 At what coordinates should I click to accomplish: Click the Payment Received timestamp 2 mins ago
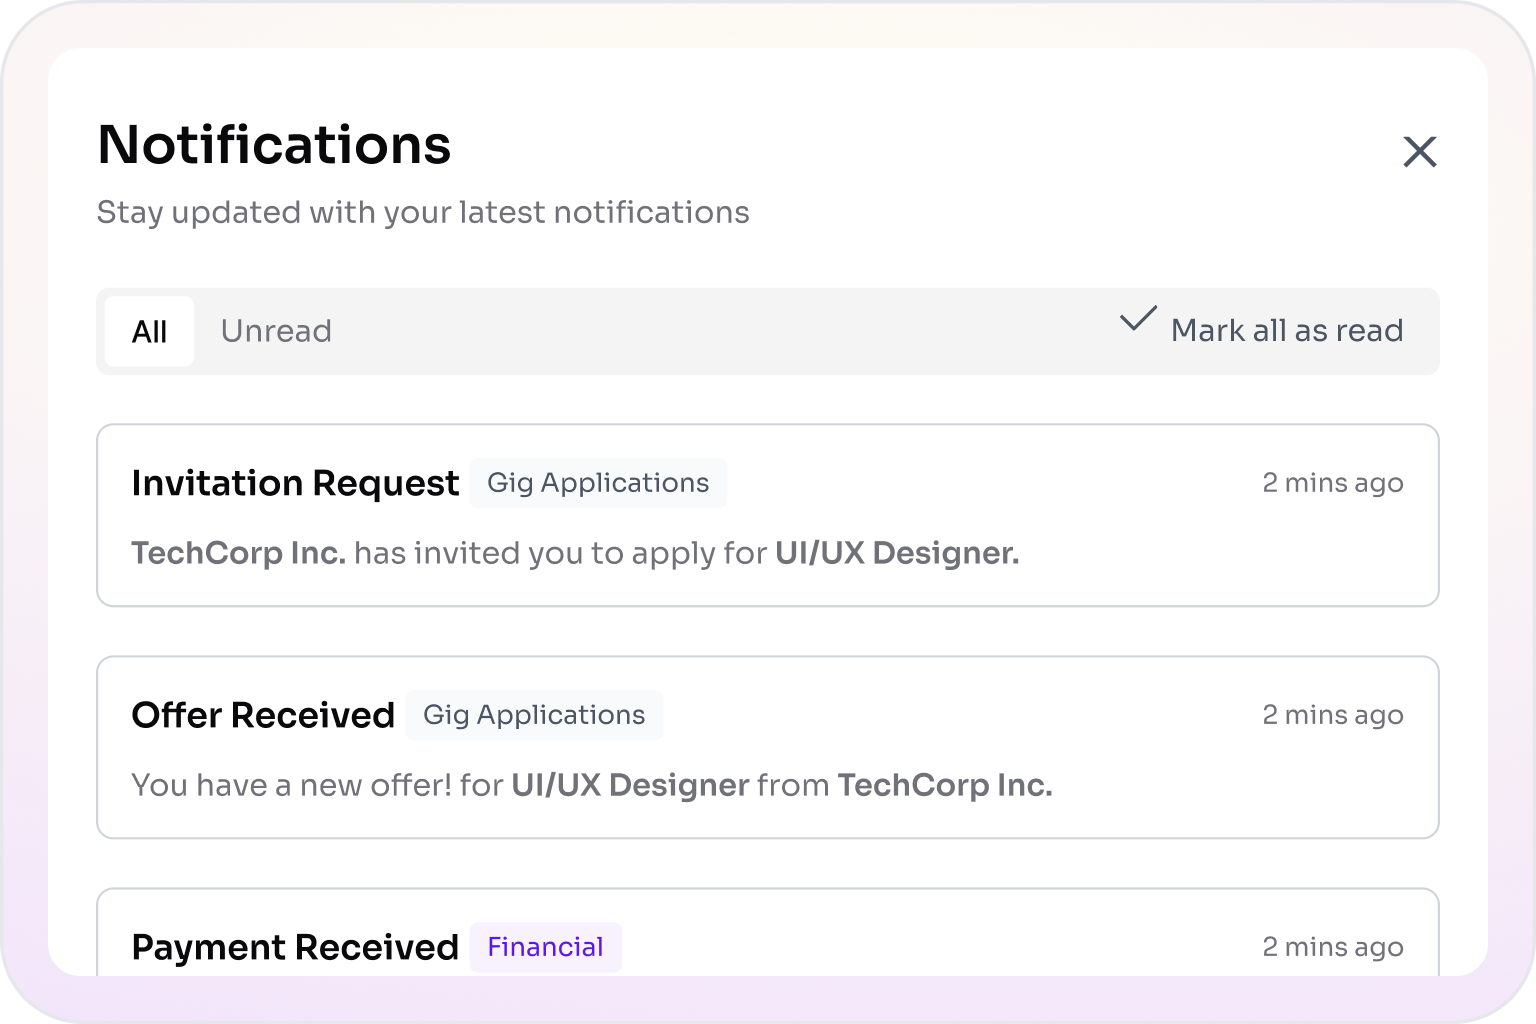[x=1332, y=947]
